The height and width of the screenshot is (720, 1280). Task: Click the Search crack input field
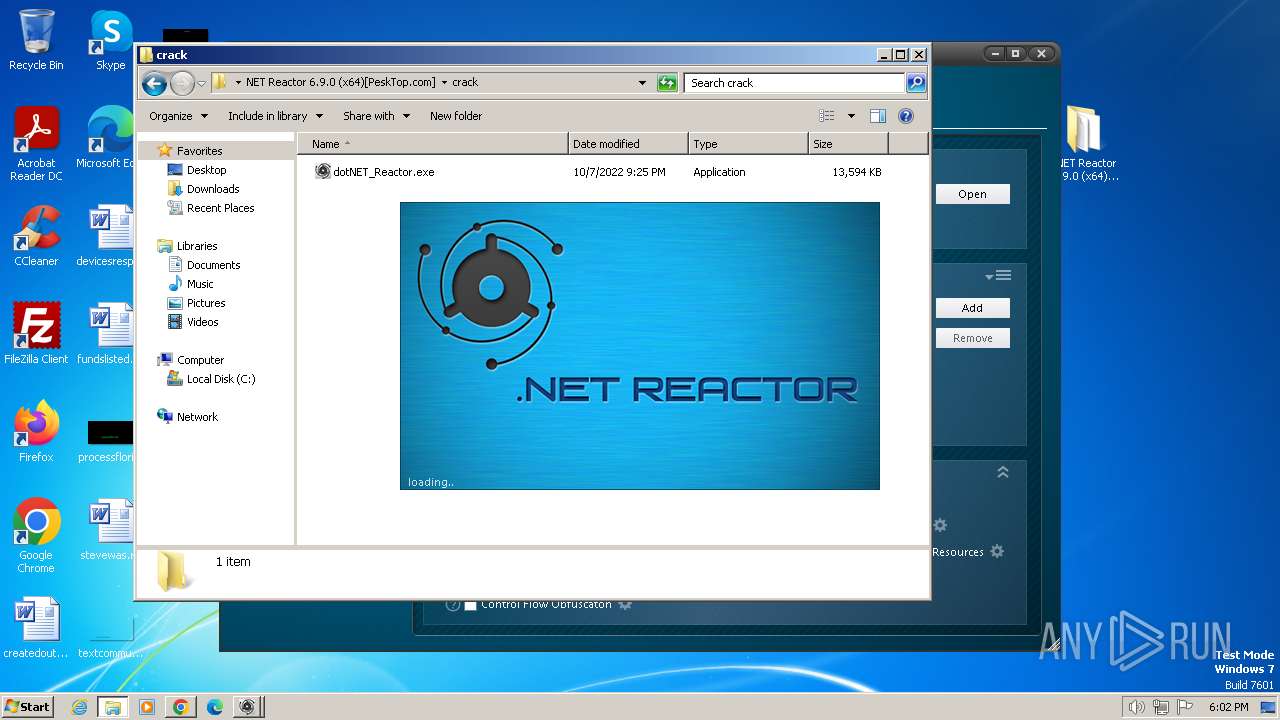pos(795,83)
